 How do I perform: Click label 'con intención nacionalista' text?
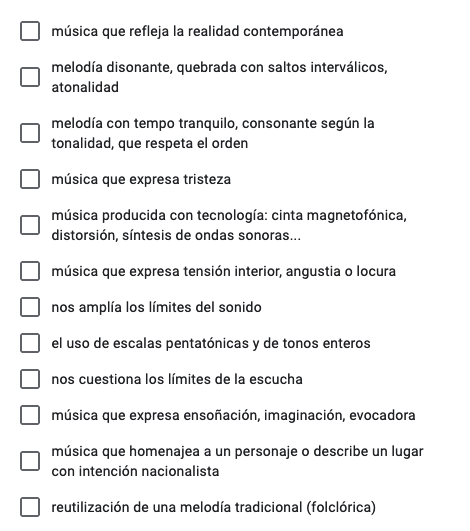click(x=135, y=471)
